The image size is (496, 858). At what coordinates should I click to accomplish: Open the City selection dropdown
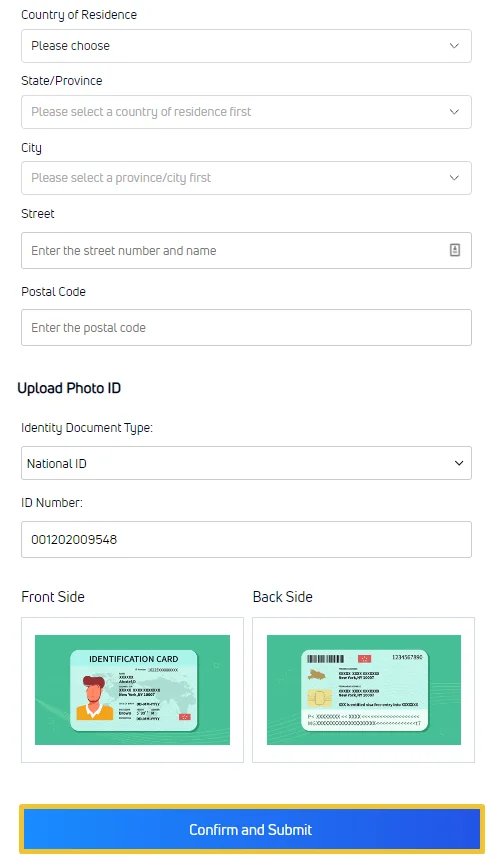(246, 178)
